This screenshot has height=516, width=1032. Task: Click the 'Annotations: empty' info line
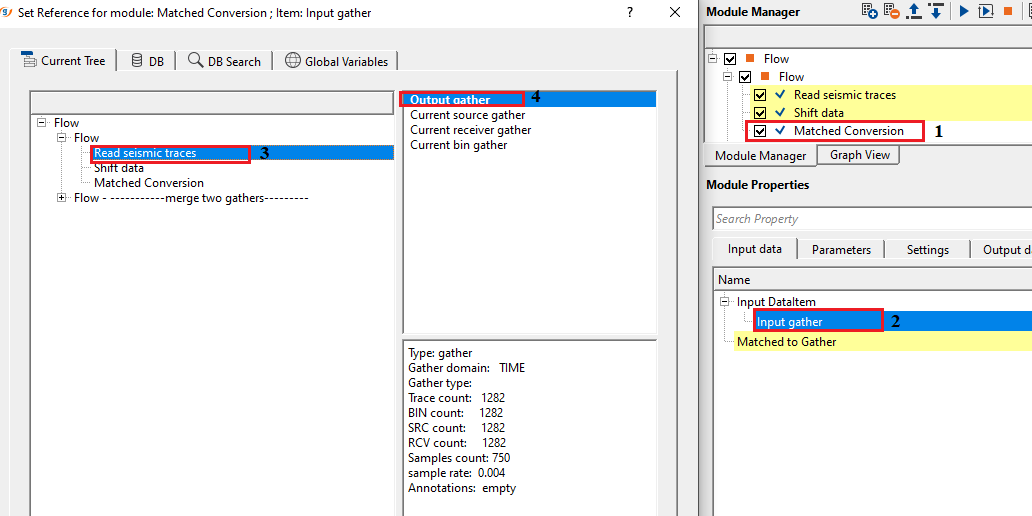point(462,488)
